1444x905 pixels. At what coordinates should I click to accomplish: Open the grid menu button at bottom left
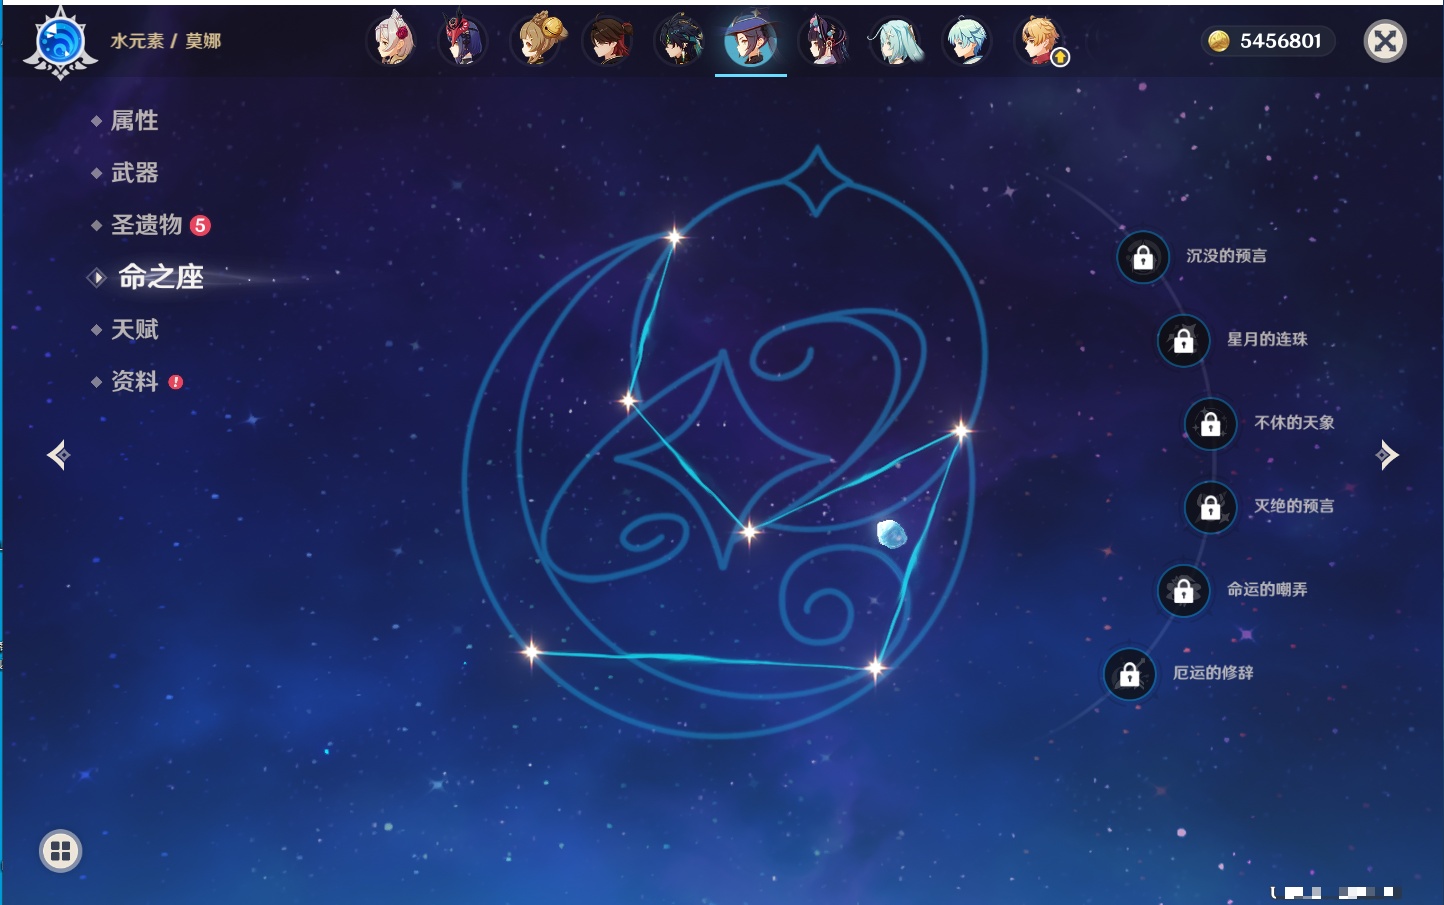tap(60, 851)
